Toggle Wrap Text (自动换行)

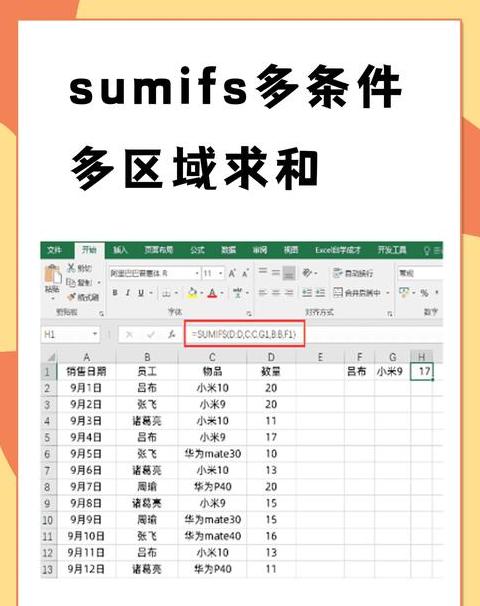point(353,273)
